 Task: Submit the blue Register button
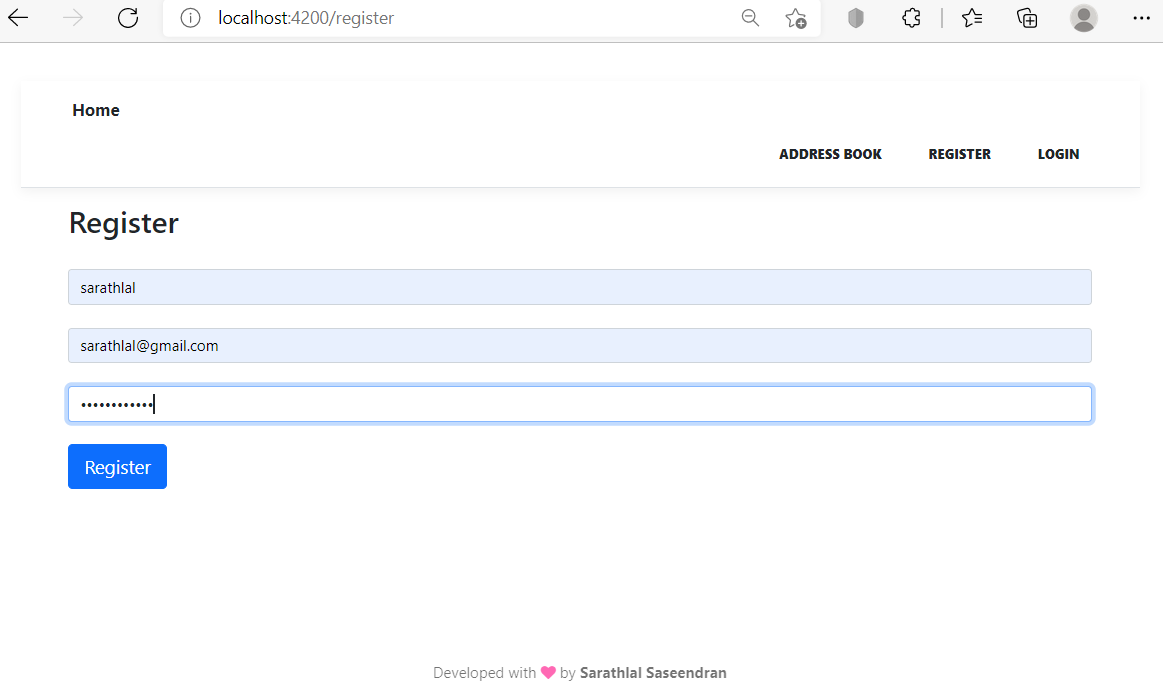click(x=117, y=467)
